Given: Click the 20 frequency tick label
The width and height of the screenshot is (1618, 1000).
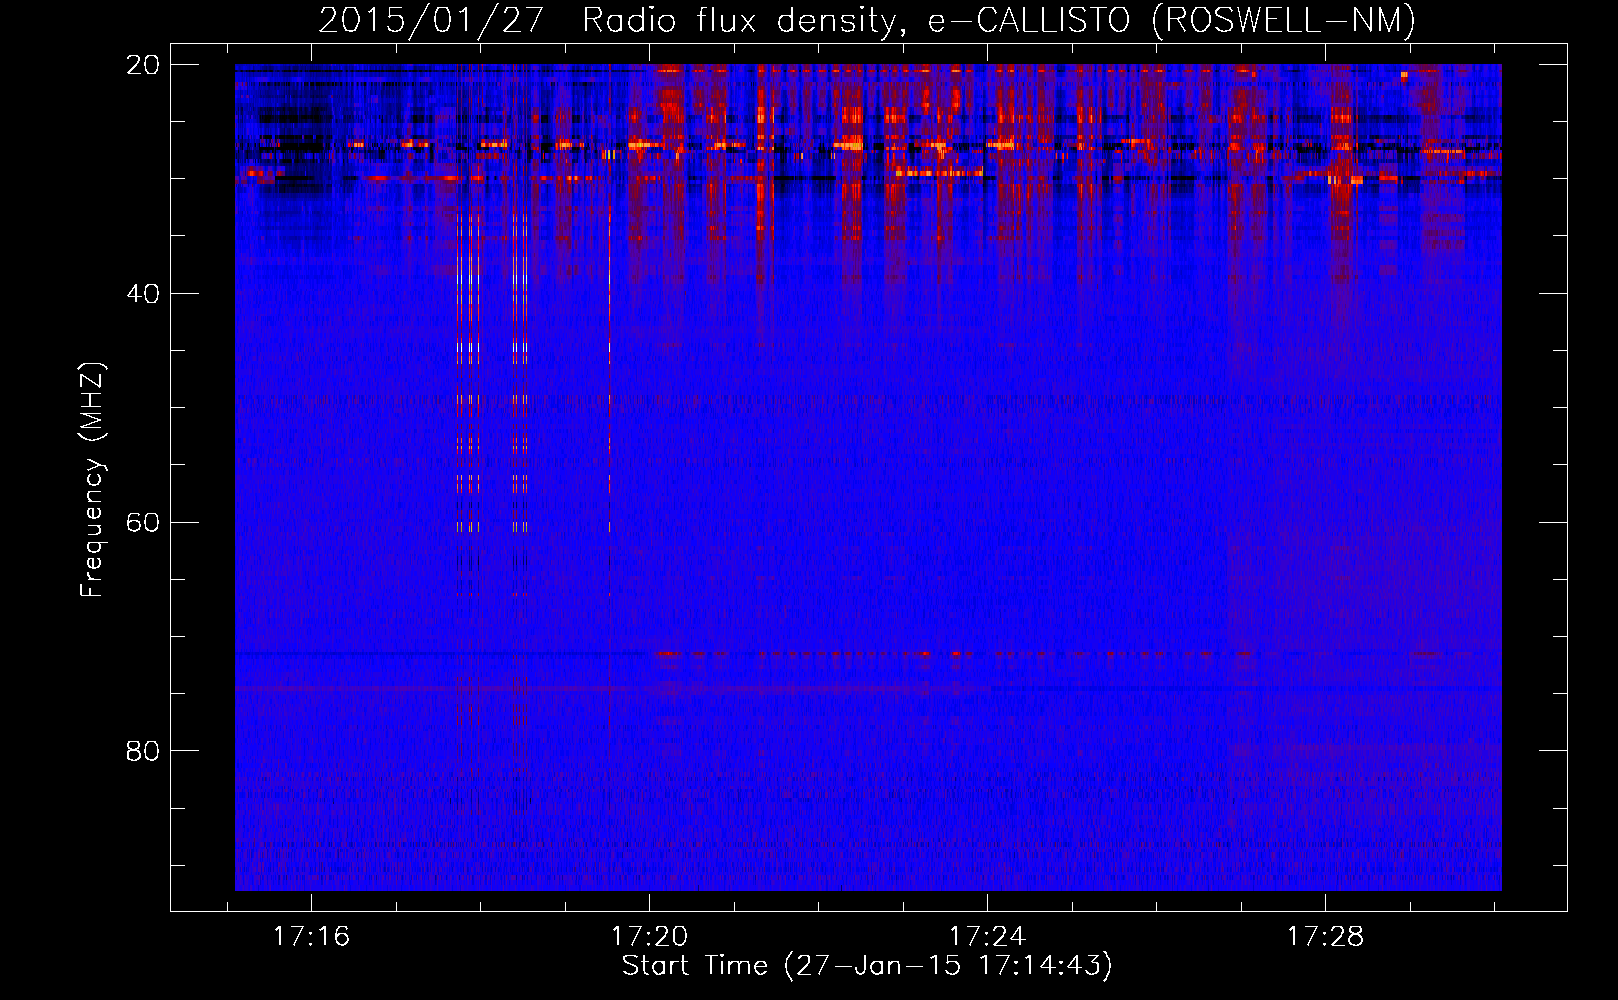Looking at the screenshot, I should (x=143, y=65).
